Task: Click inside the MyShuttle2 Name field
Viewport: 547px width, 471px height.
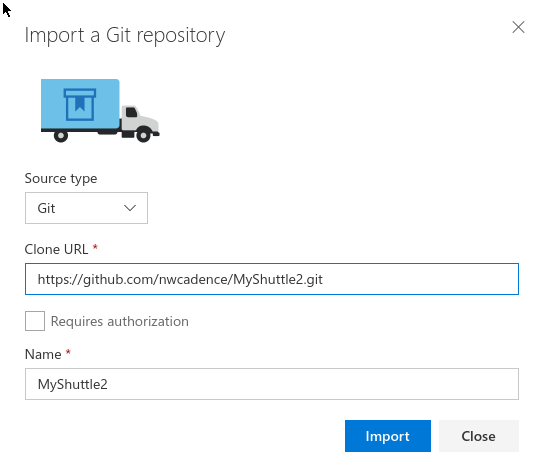Action: click(272, 384)
